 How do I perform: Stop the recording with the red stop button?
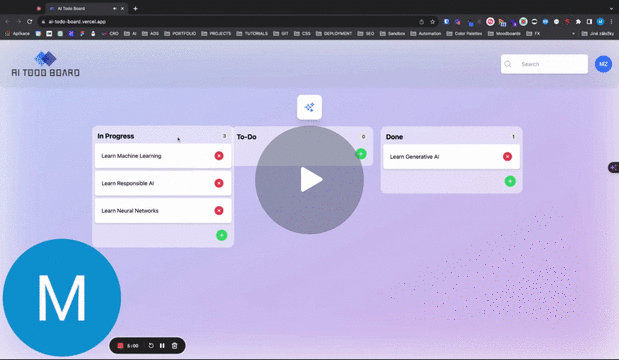click(x=120, y=346)
